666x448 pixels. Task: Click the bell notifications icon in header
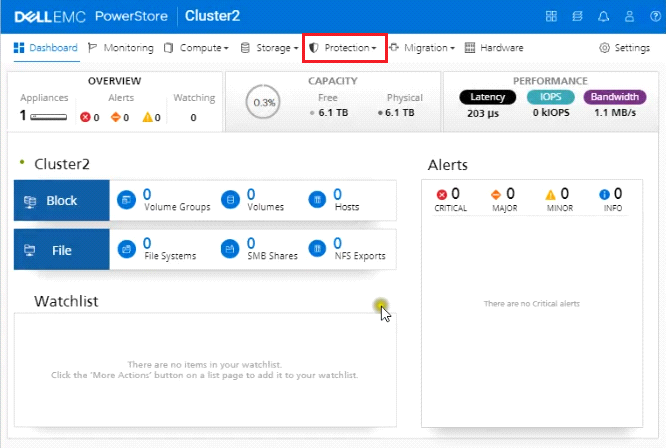point(605,17)
